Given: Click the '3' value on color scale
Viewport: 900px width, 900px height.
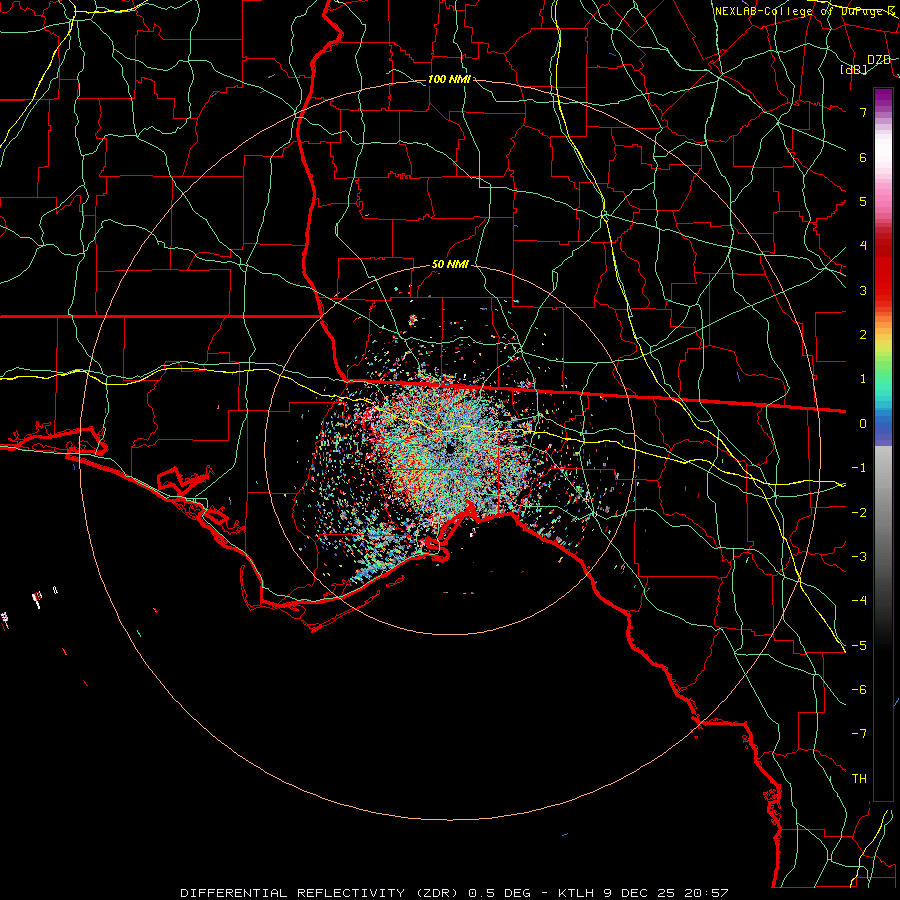Looking at the screenshot, I should 863,290.
